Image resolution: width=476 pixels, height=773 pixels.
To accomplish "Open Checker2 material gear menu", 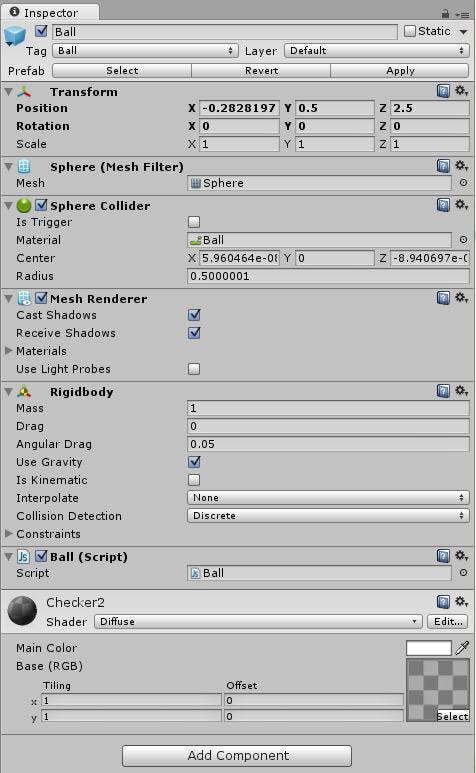I will 461,601.
